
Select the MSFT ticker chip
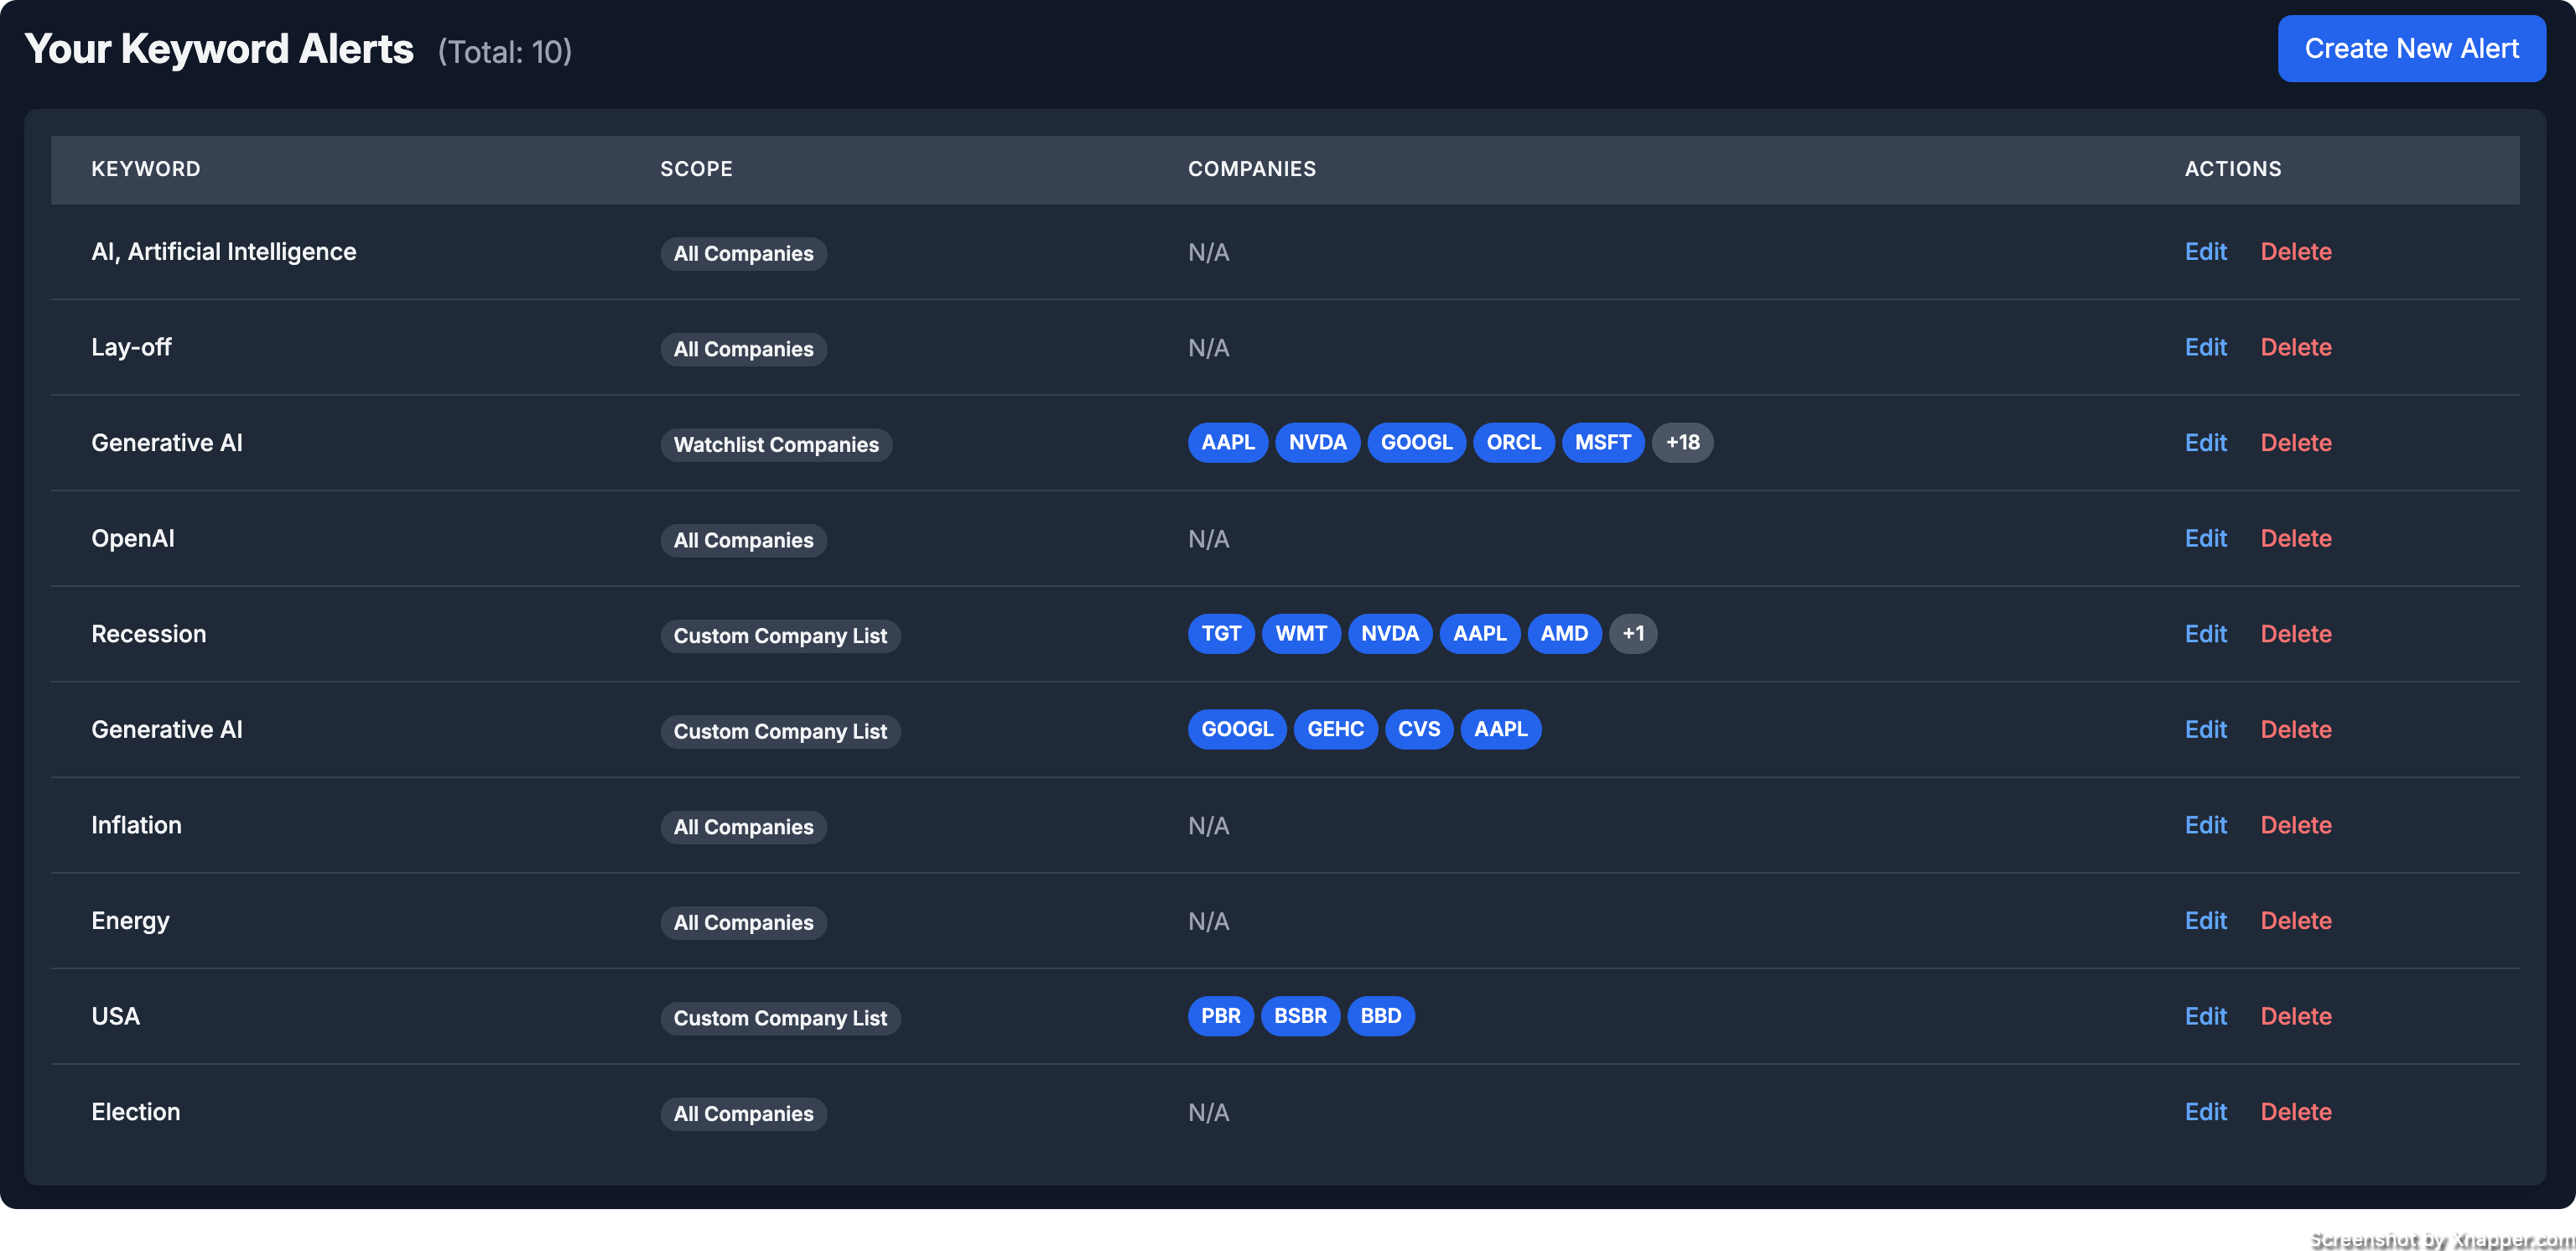coord(1602,442)
